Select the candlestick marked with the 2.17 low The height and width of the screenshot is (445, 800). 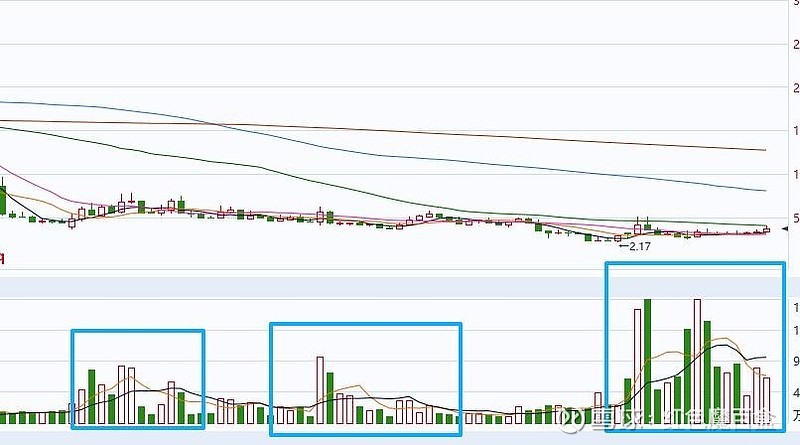[618, 238]
